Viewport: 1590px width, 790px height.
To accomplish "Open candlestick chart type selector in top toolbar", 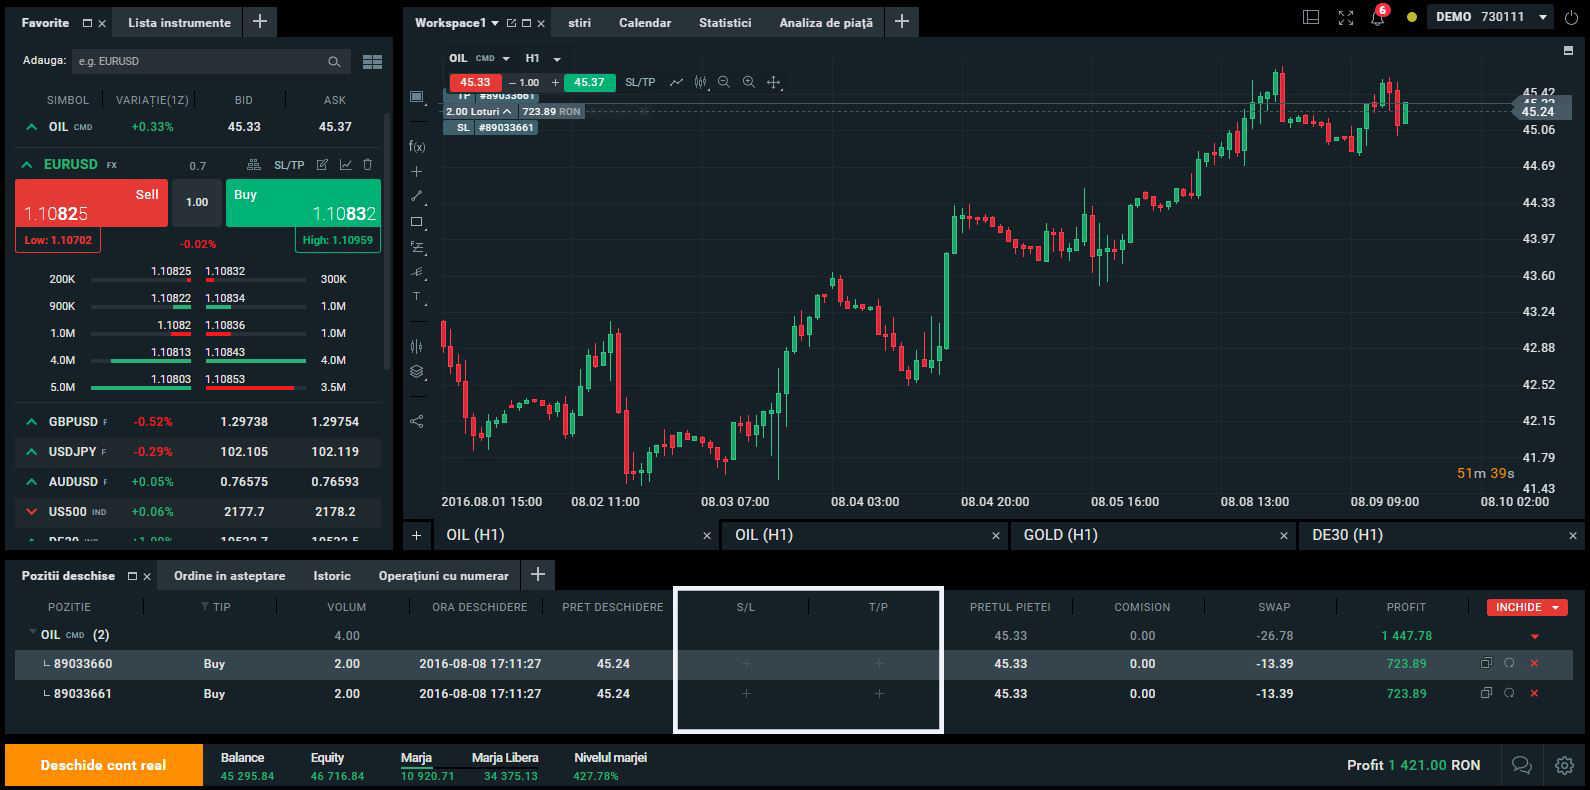I will (700, 82).
